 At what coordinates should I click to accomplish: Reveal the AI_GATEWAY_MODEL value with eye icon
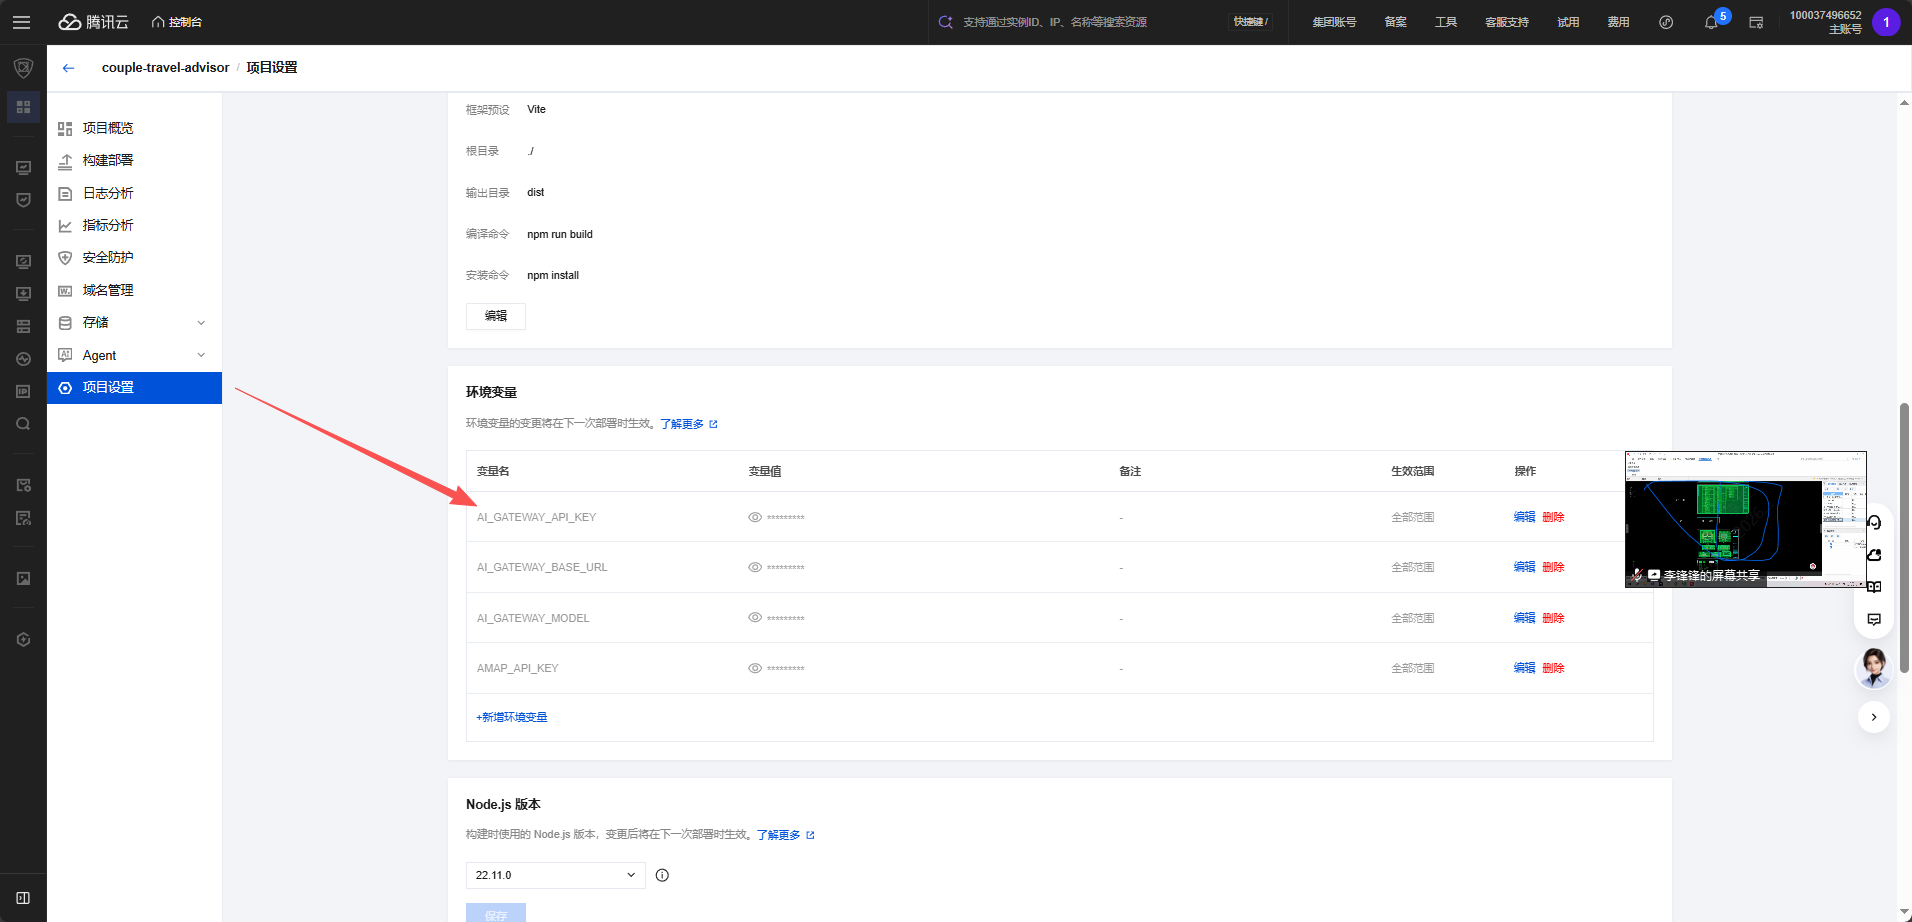point(755,618)
